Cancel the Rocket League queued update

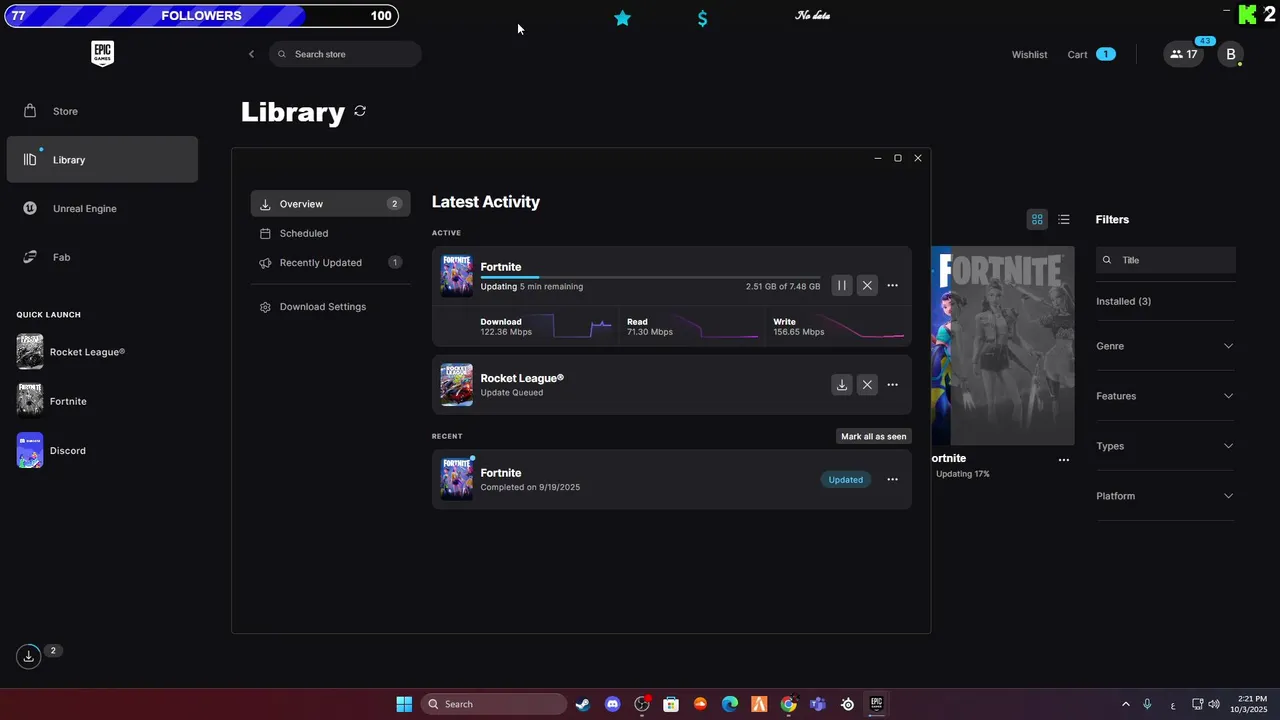click(867, 385)
